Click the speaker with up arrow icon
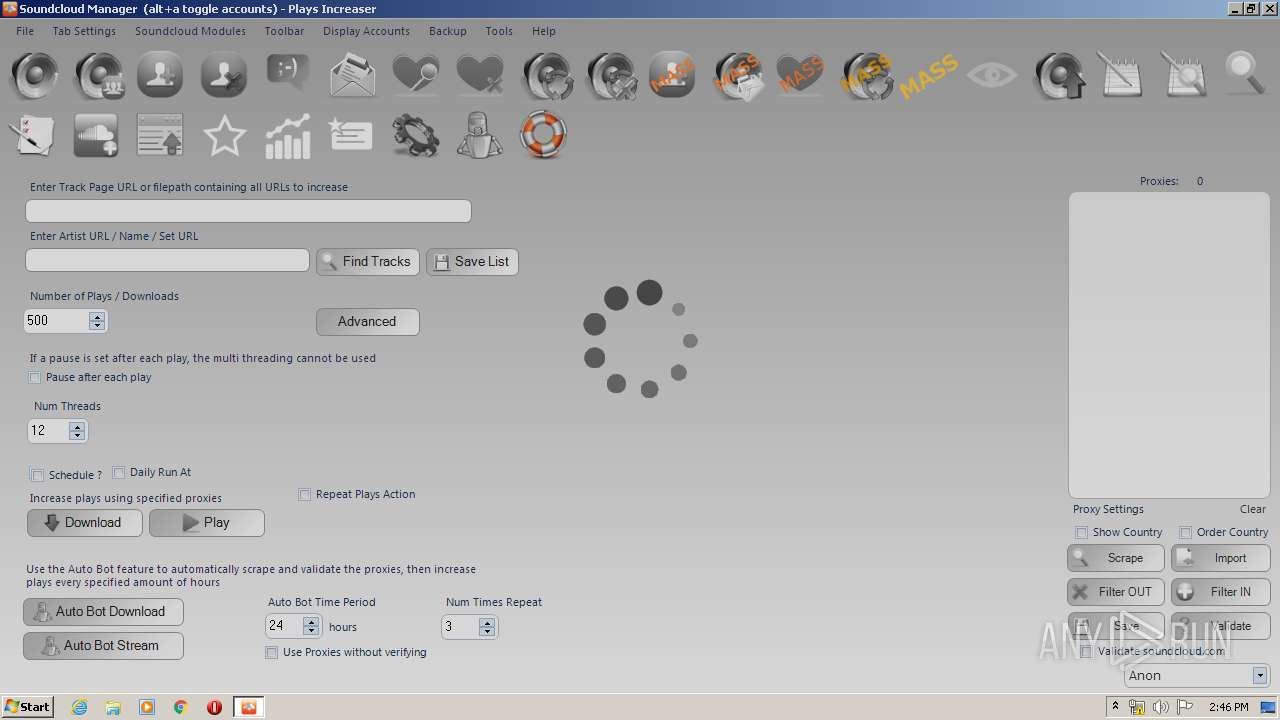Screen dimensions: 1280x720 coord(1058,75)
